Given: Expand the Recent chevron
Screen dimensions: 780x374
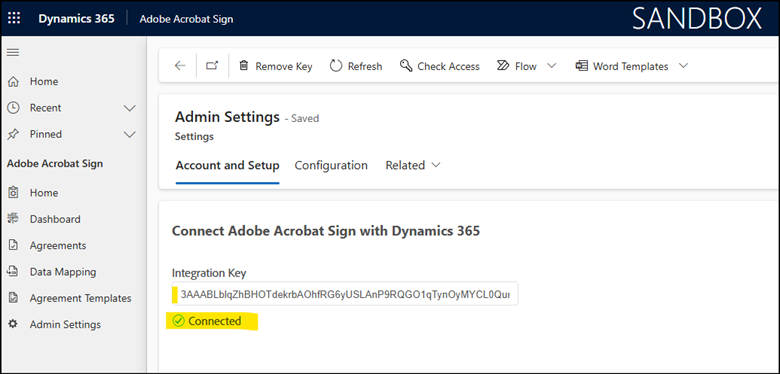Looking at the screenshot, I should click(x=129, y=108).
